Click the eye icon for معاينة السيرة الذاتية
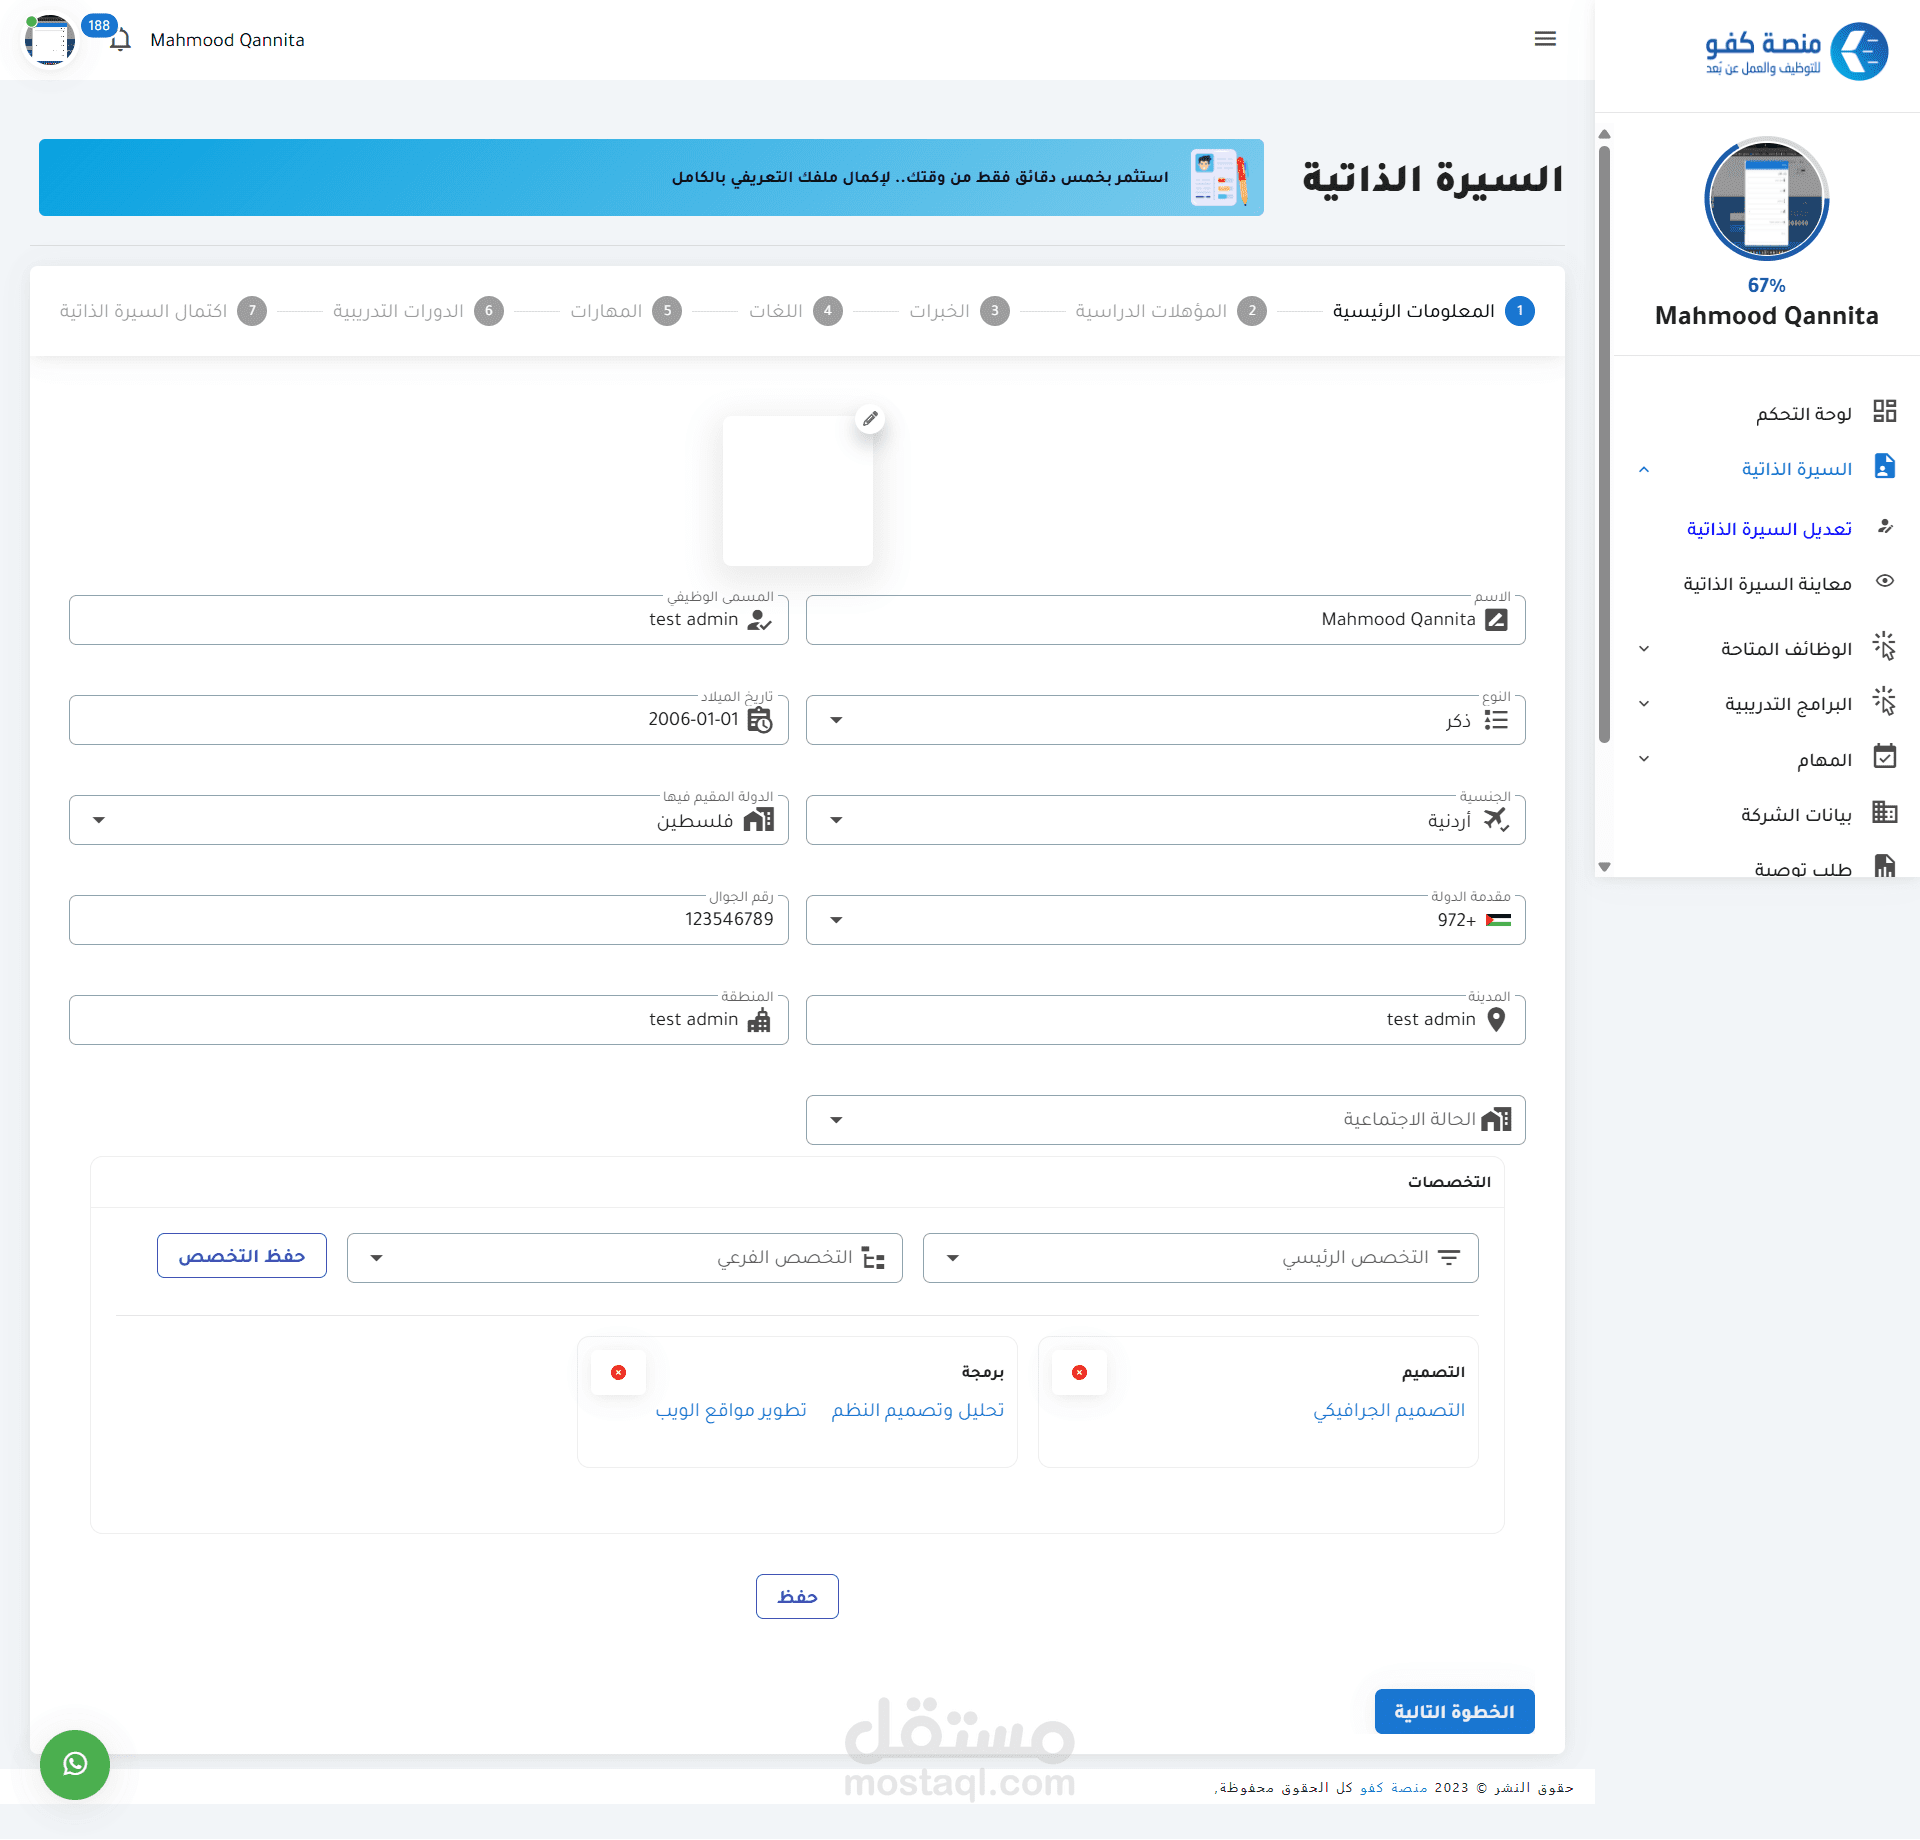Screen dimensions: 1920x1840 1884,582
